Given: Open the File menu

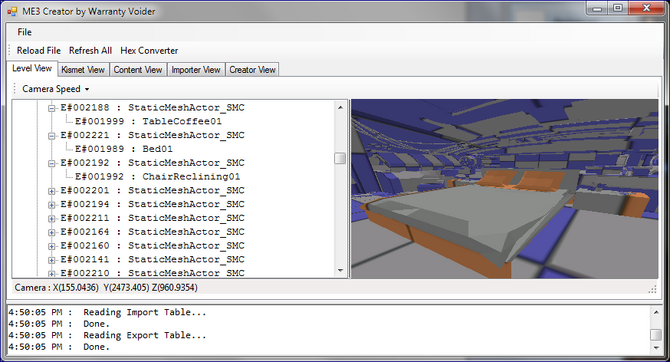Looking at the screenshot, I should pyautogui.click(x=24, y=32).
